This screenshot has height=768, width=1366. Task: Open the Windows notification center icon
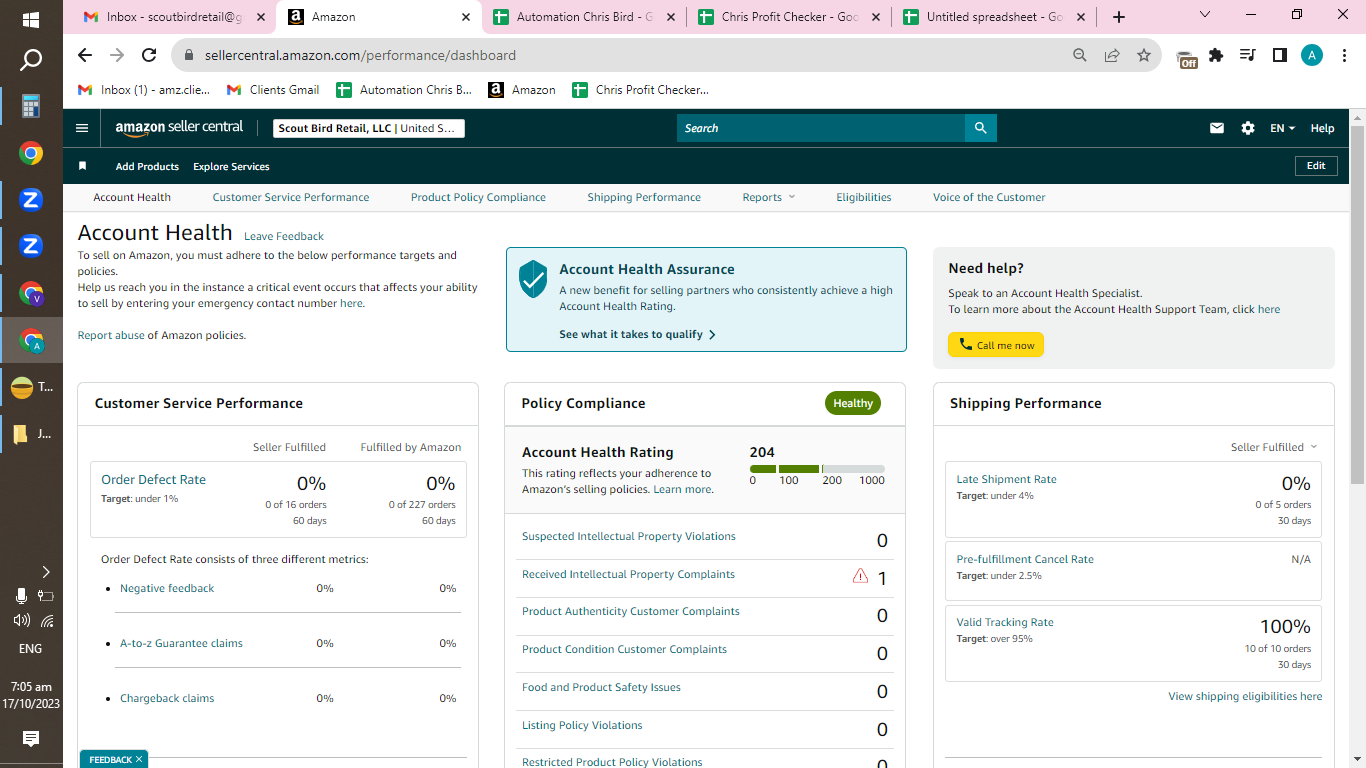pyautogui.click(x=31, y=739)
